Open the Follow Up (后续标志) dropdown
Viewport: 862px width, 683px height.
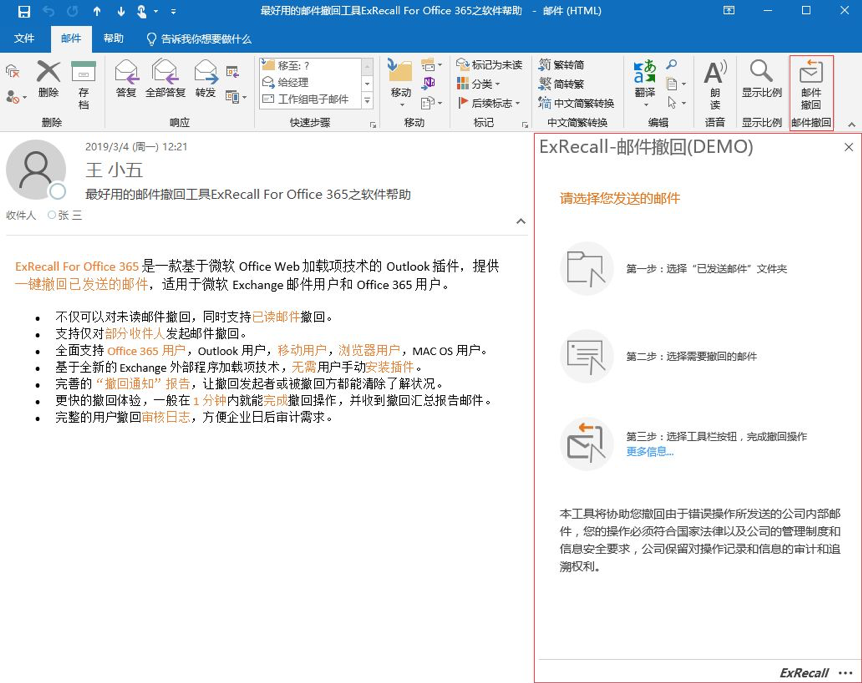[488, 103]
